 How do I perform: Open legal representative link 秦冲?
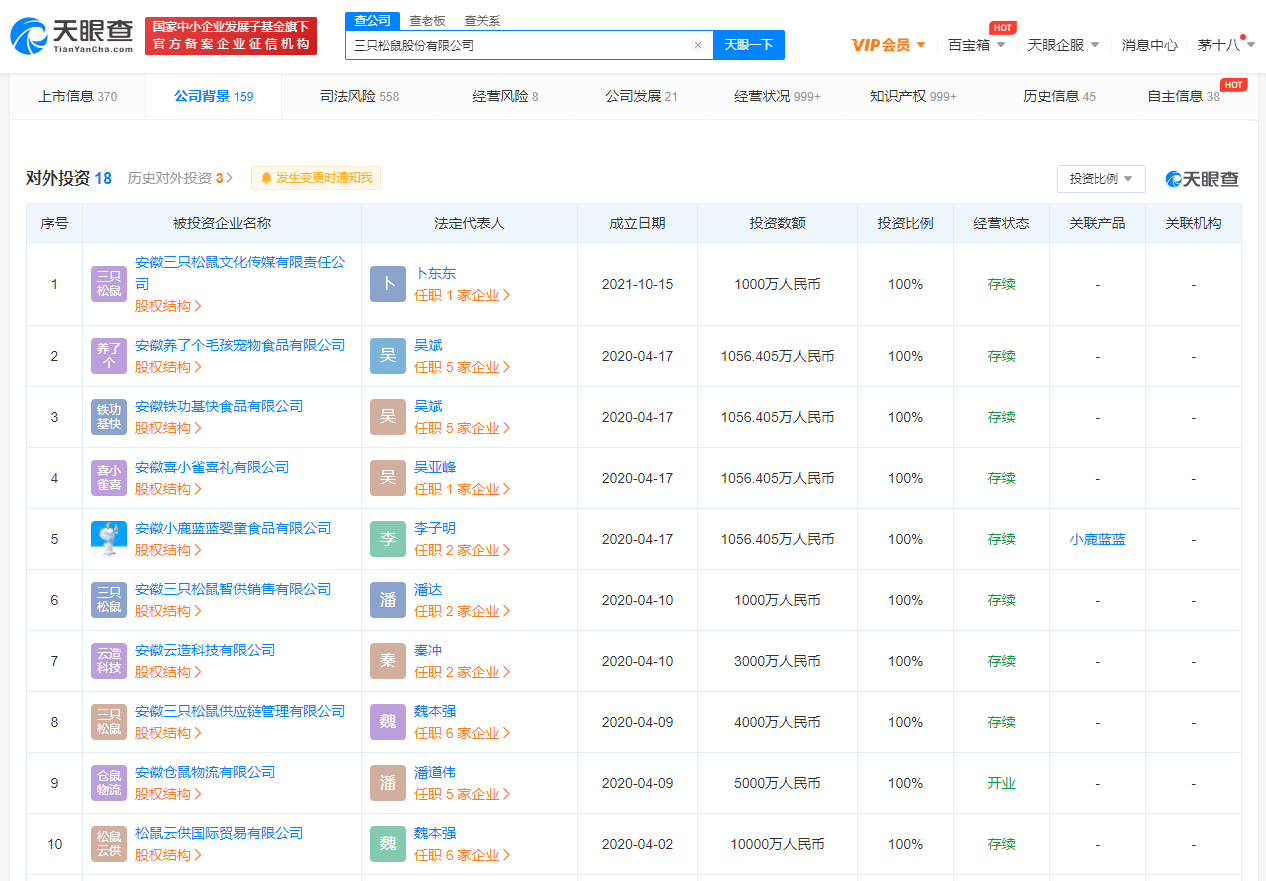pos(428,650)
